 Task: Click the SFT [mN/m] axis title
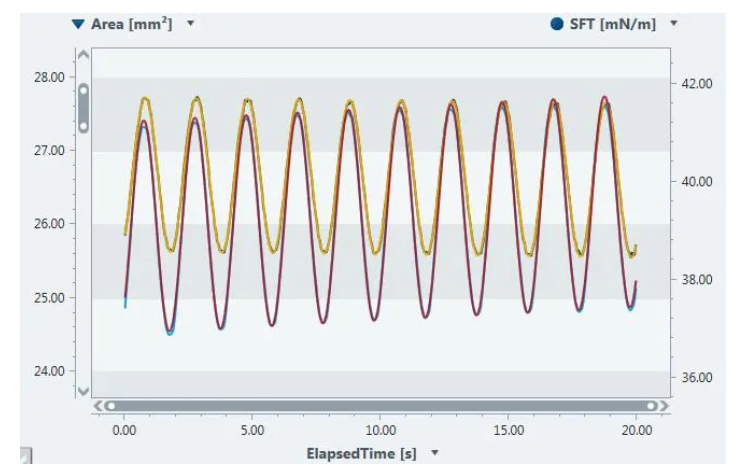[x=613, y=24]
